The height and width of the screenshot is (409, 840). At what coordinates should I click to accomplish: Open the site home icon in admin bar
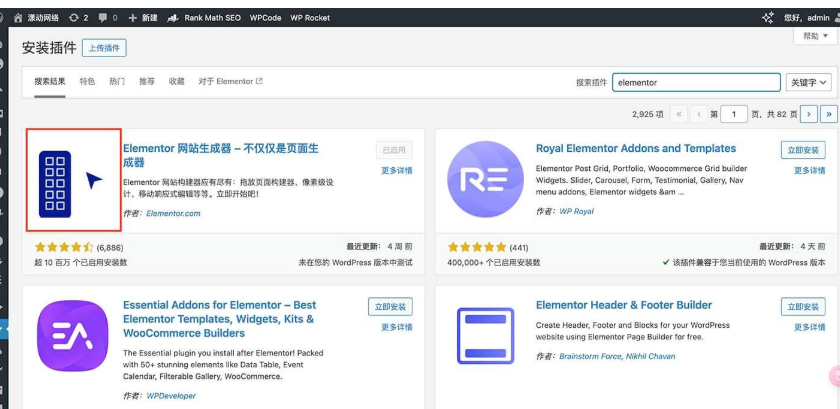pos(18,18)
